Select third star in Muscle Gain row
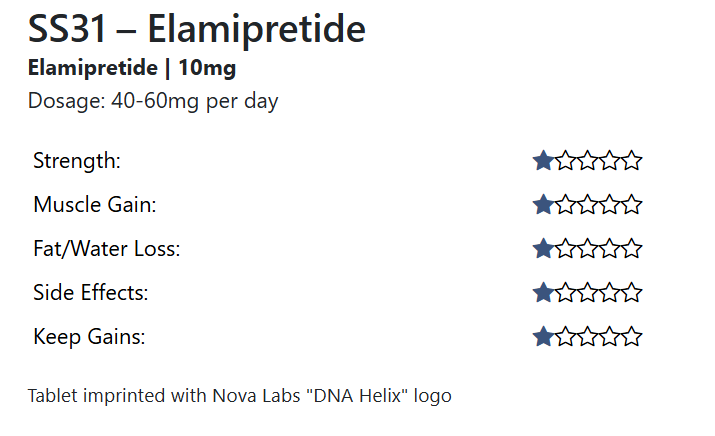 588,204
